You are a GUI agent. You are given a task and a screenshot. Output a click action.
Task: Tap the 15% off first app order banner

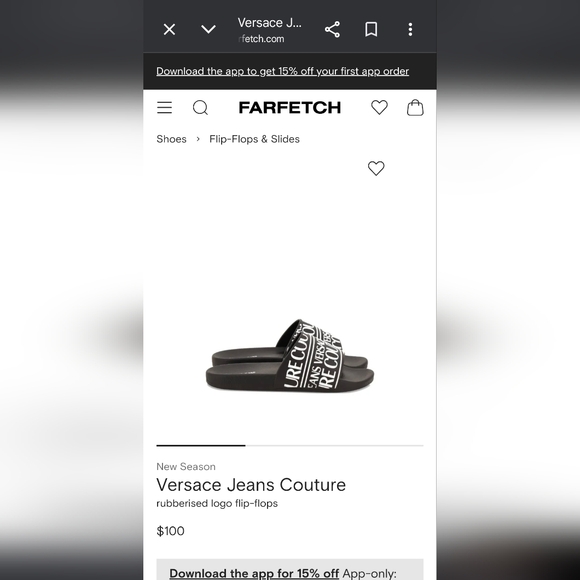click(282, 71)
